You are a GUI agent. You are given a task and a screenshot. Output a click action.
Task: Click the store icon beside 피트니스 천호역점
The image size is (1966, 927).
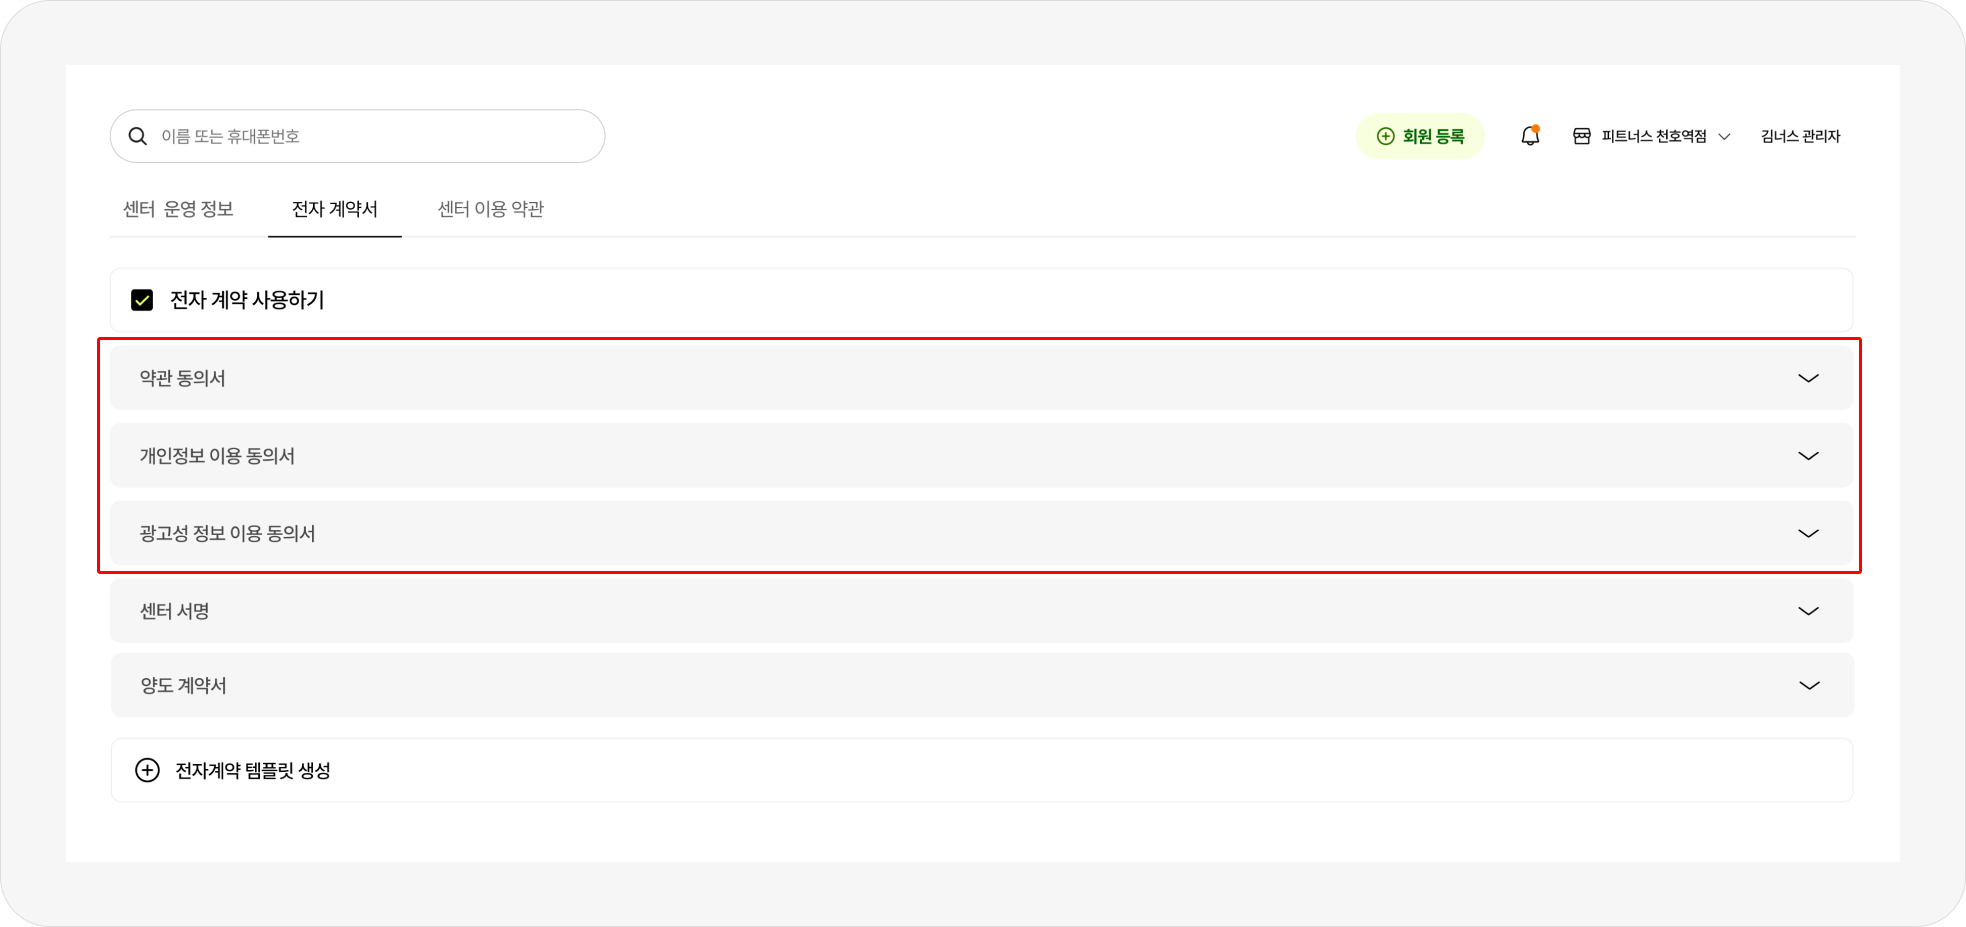pos(1582,136)
